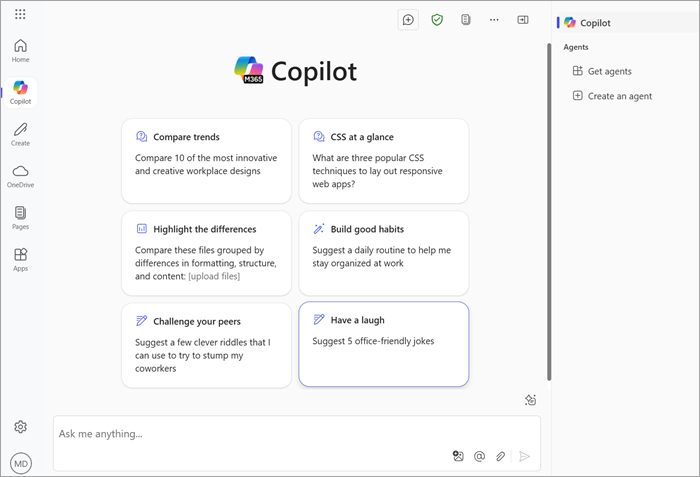This screenshot has width=700, height=477.
Task: Select Copilot entry in right panel
Action: pyautogui.click(x=626, y=23)
